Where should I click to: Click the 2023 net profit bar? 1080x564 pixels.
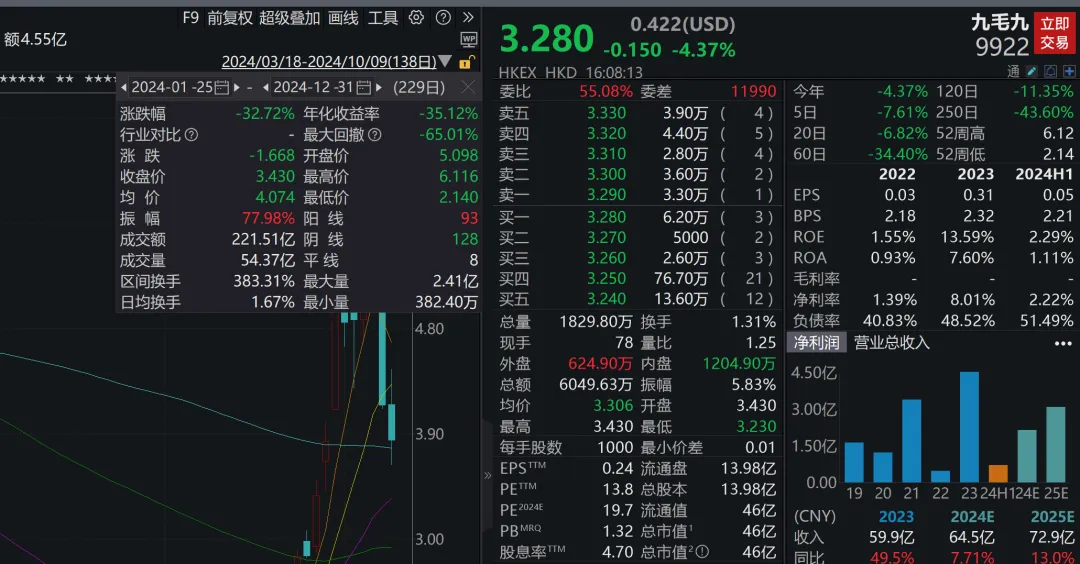969,427
